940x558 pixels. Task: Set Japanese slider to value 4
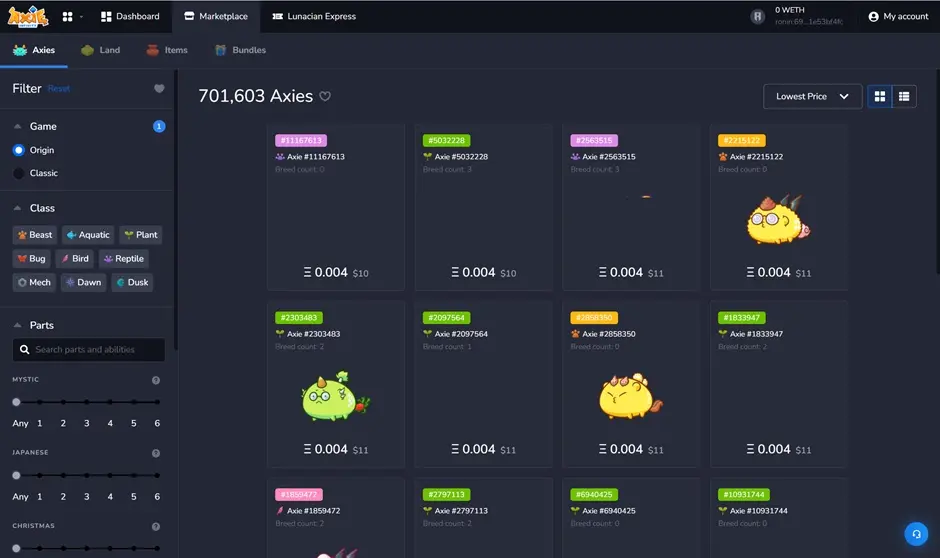110,475
